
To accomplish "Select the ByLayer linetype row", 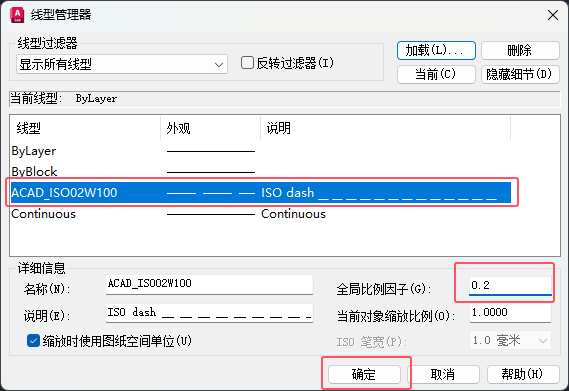I will coord(261,151).
